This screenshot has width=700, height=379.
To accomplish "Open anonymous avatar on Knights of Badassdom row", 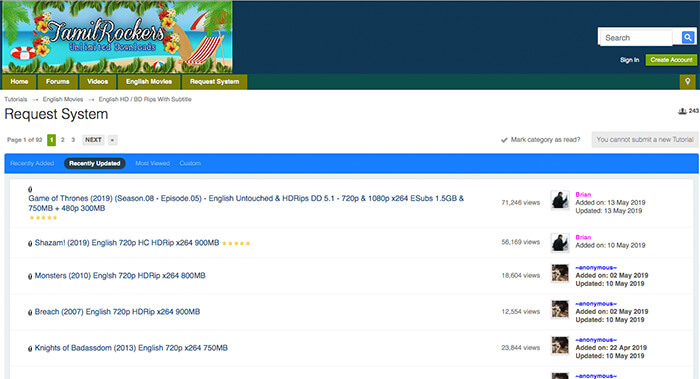I will pyautogui.click(x=560, y=346).
